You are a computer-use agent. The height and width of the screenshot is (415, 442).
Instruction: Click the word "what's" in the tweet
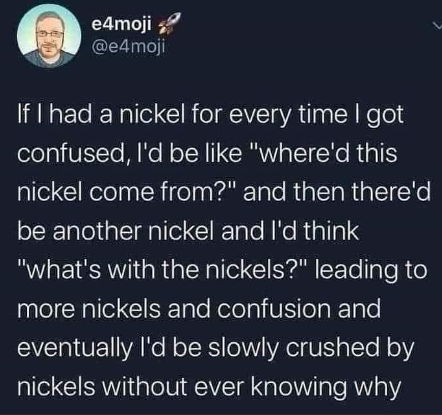point(53,270)
